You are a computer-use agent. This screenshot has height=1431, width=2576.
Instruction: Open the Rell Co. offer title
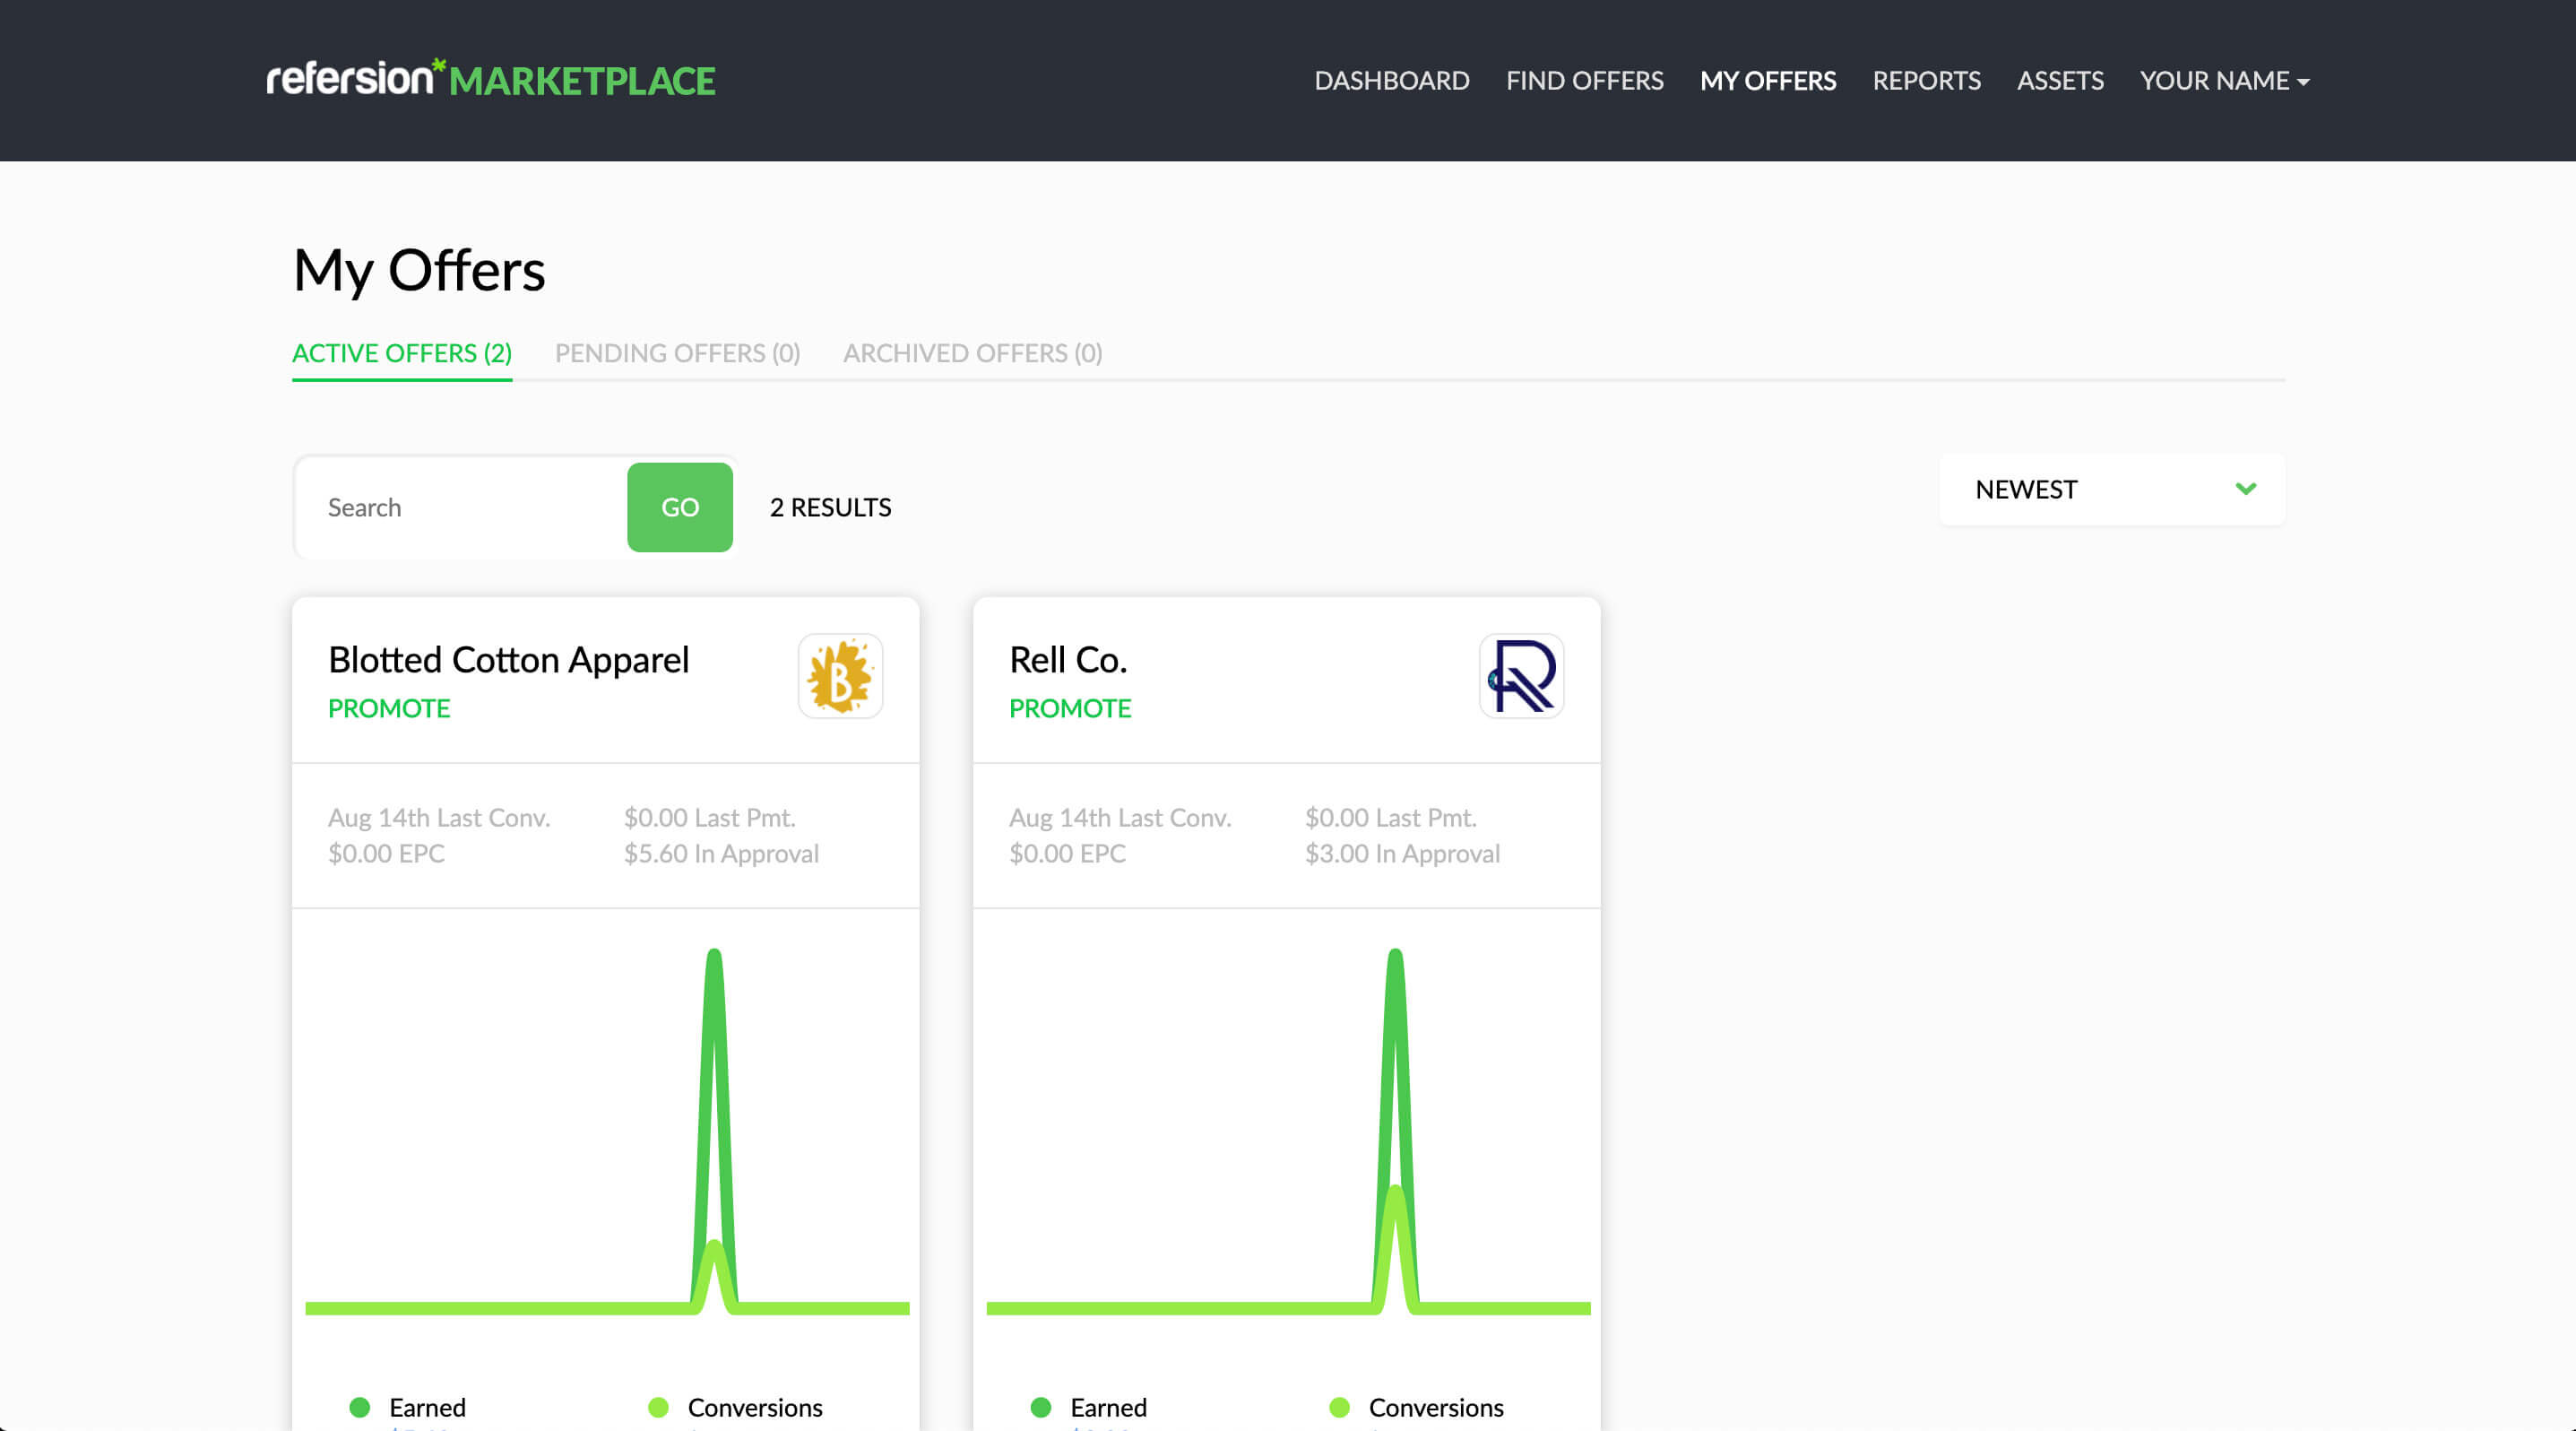pyautogui.click(x=1068, y=660)
